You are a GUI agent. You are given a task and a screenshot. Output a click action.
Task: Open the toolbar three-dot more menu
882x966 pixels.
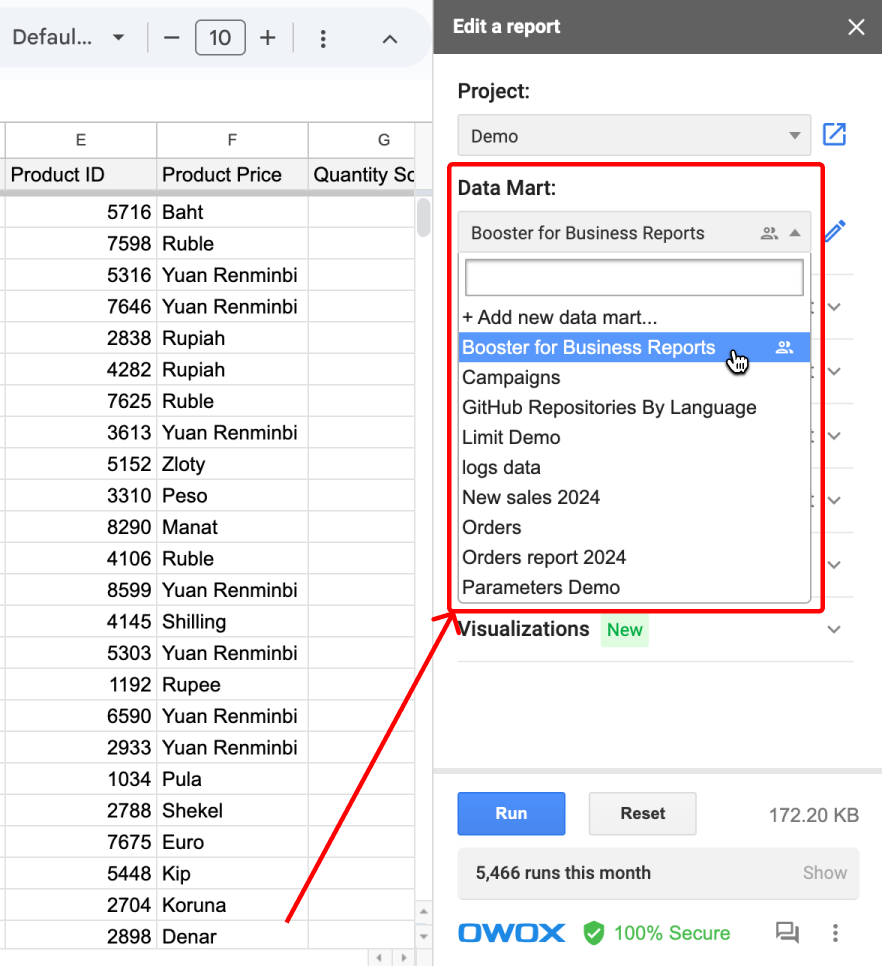point(323,39)
